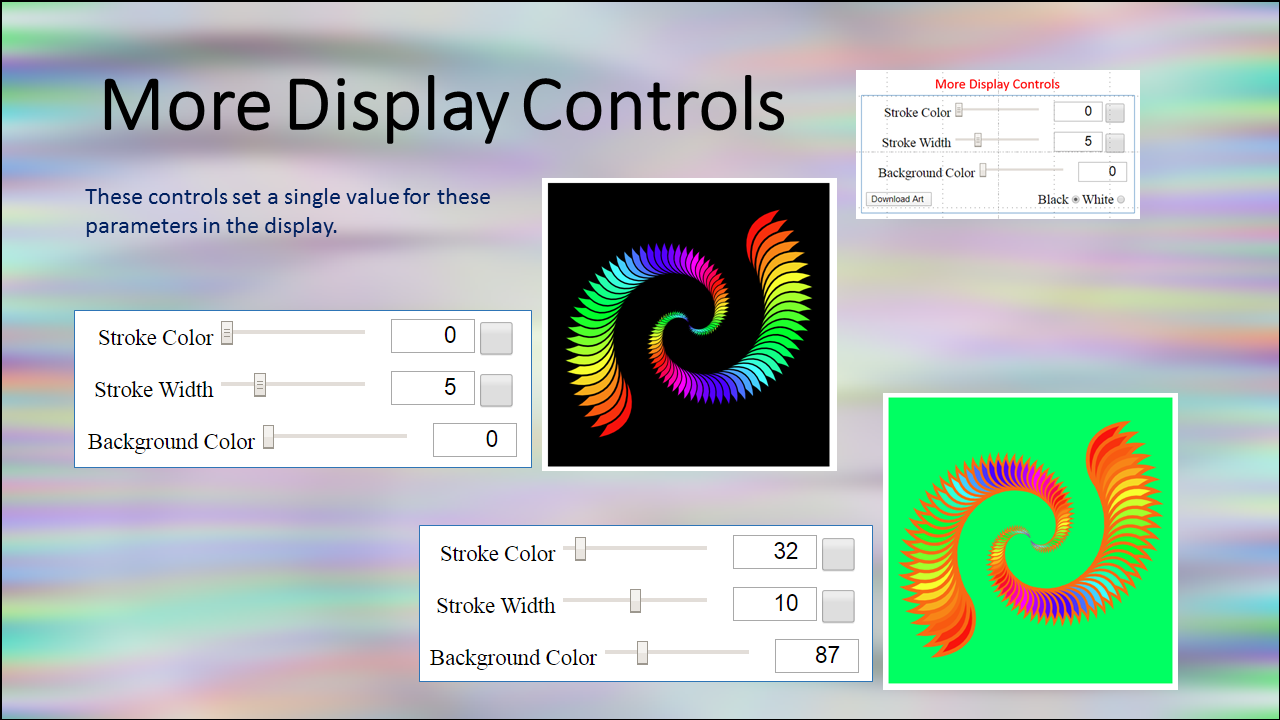Click the Background Color slider handle set to 87
The width and height of the screenshot is (1280, 720).
point(643,653)
